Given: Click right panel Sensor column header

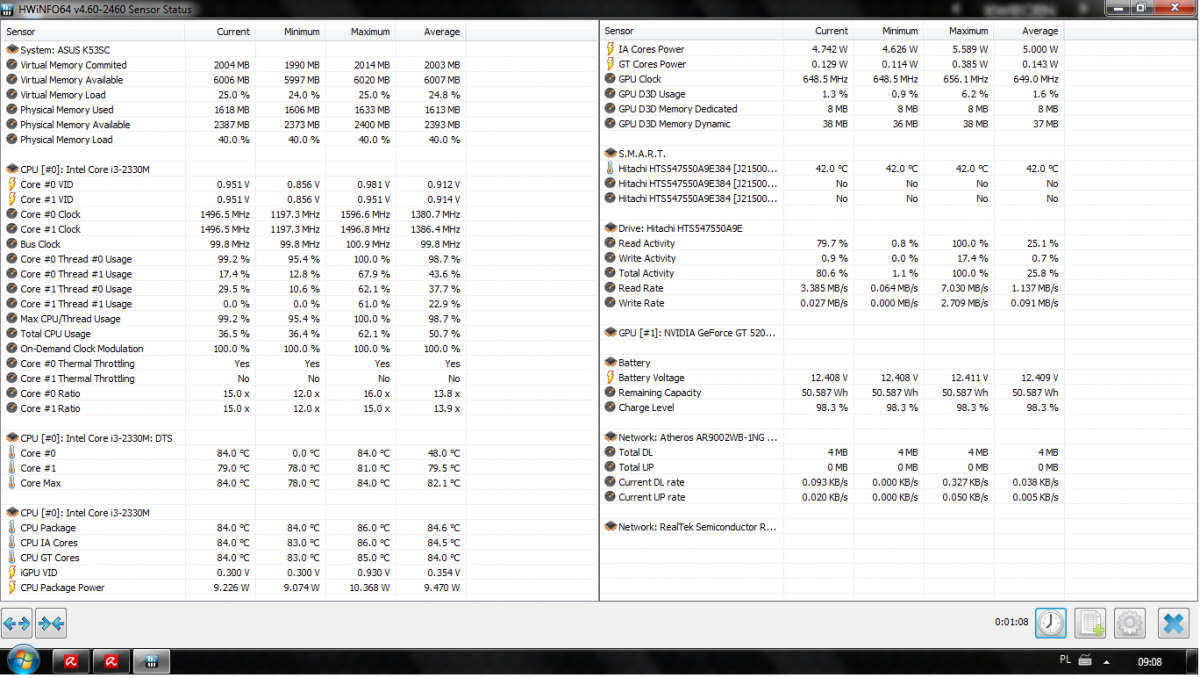Looking at the screenshot, I should [x=691, y=31].
